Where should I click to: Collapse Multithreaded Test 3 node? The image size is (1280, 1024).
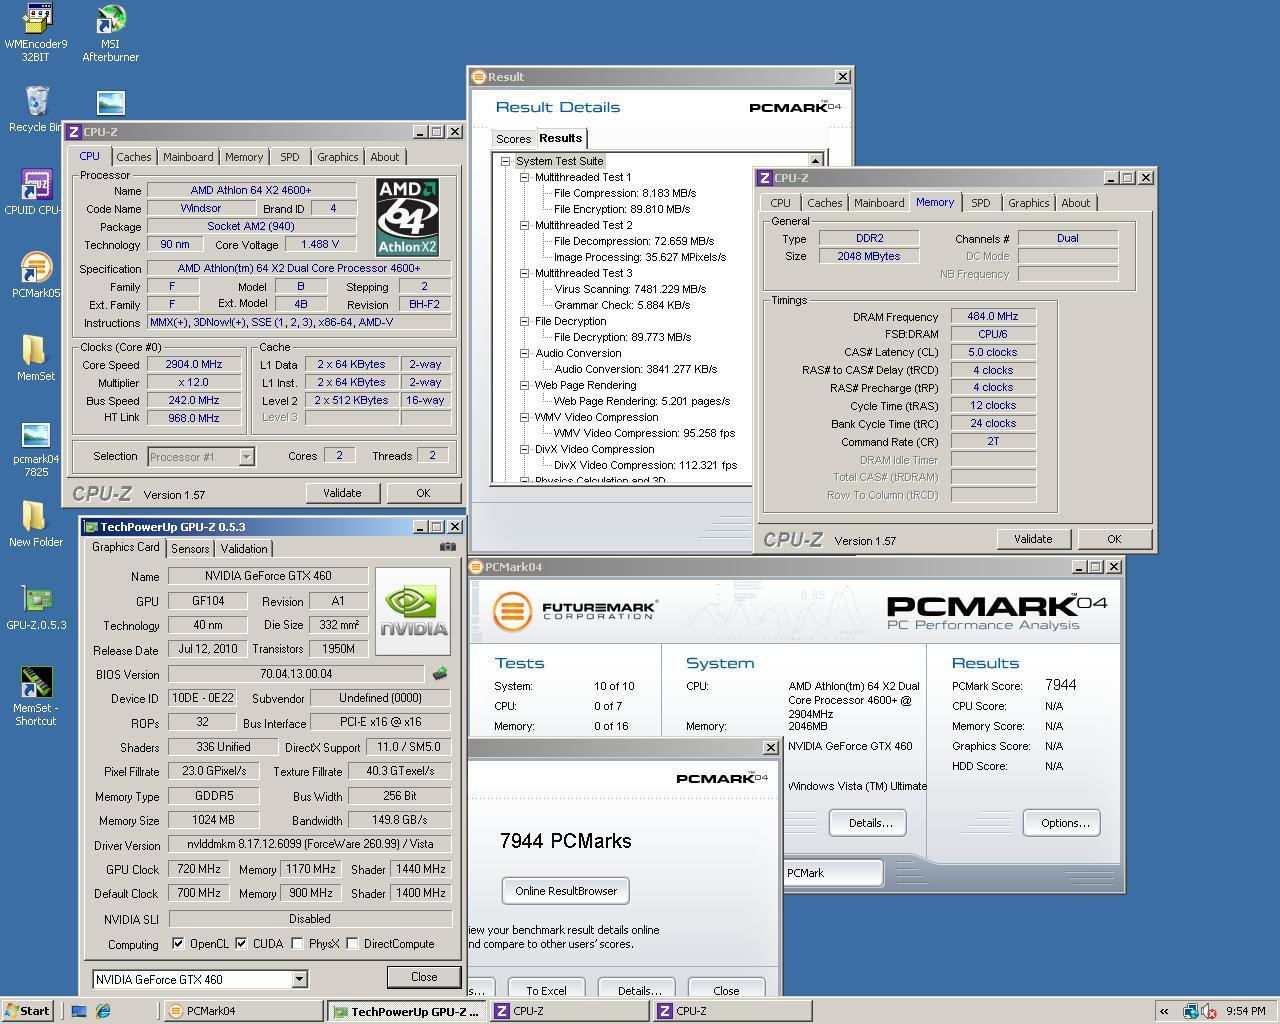pos(524,273)
